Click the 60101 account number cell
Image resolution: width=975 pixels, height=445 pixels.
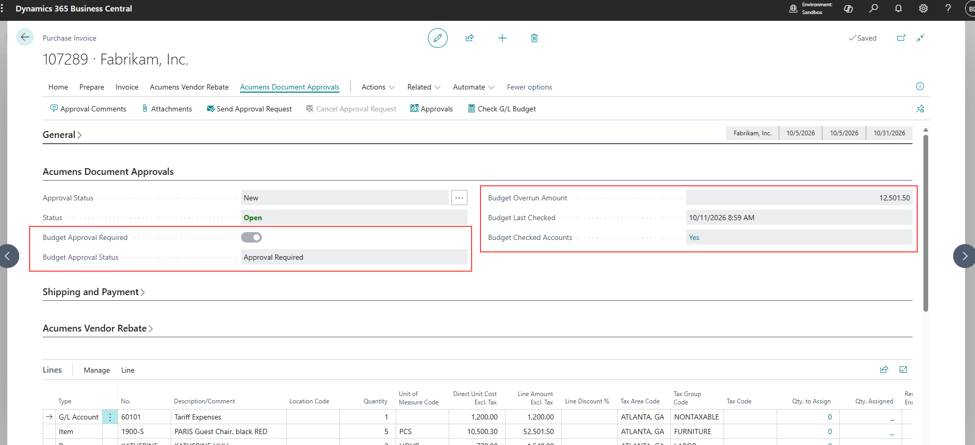click(143, 417)
